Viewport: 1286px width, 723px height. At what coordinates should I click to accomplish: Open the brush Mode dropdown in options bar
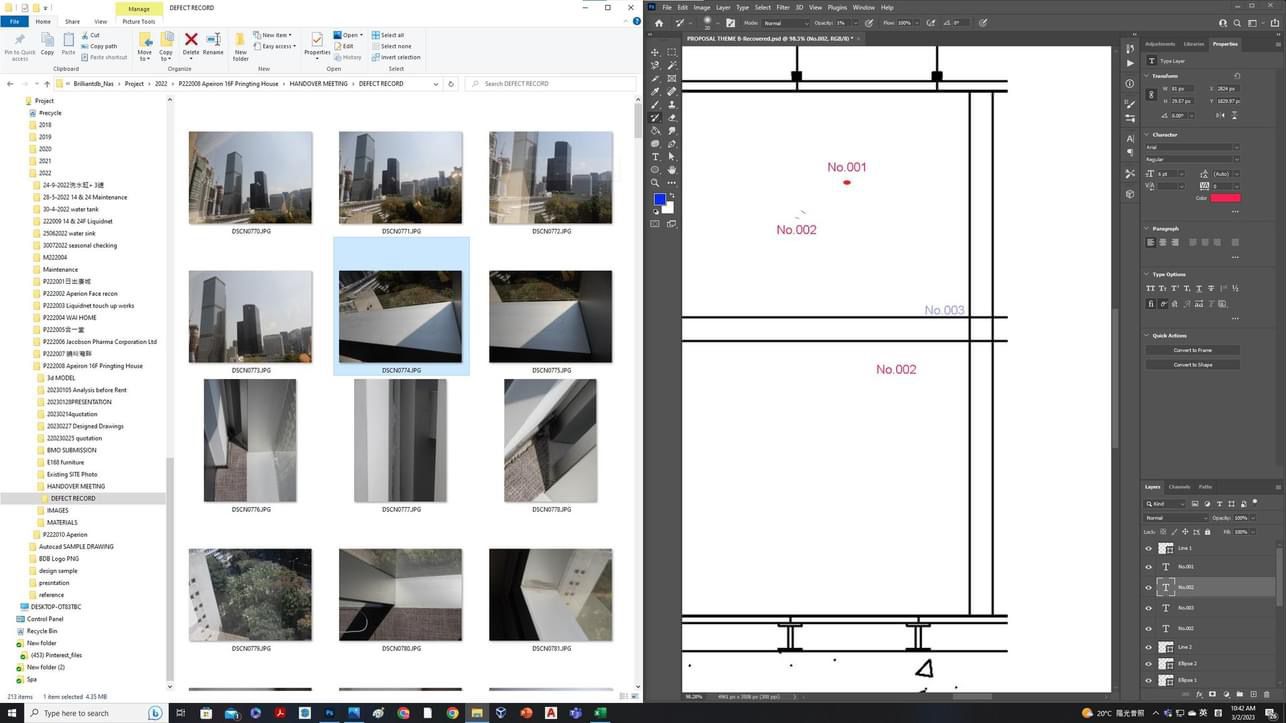pos(786,23)
